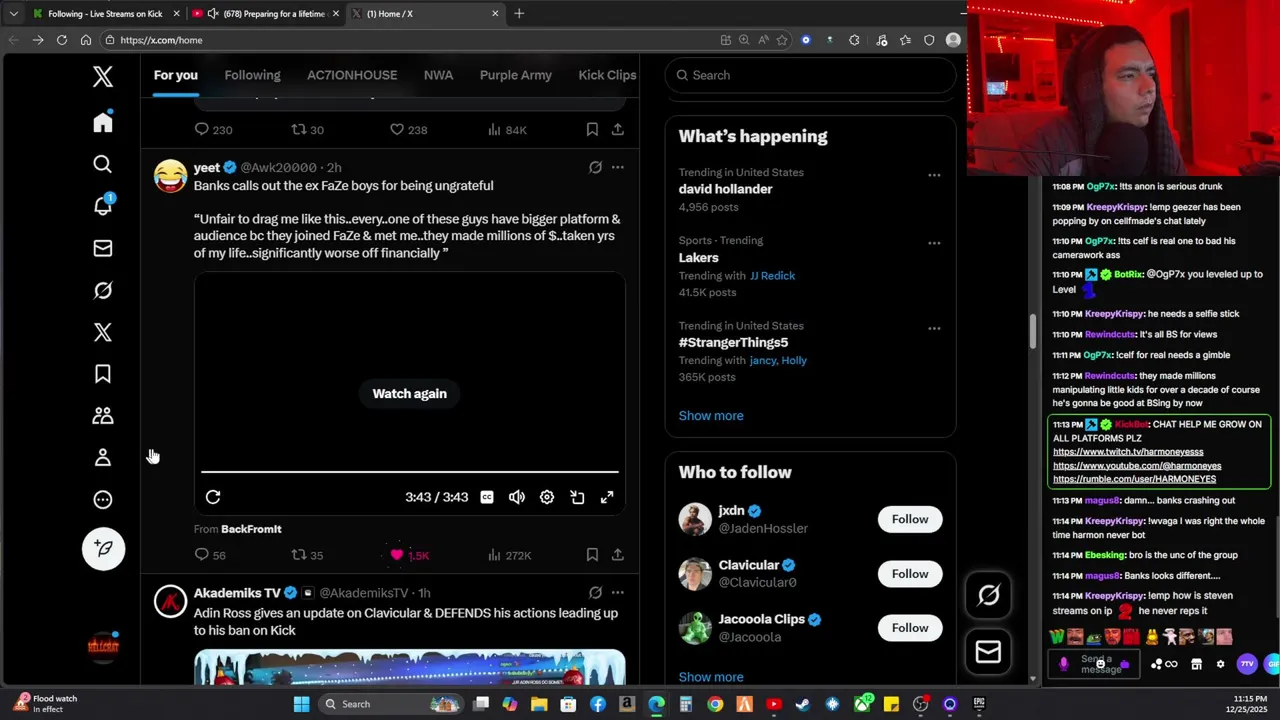Mute the video volume

(x=517, y=497)
